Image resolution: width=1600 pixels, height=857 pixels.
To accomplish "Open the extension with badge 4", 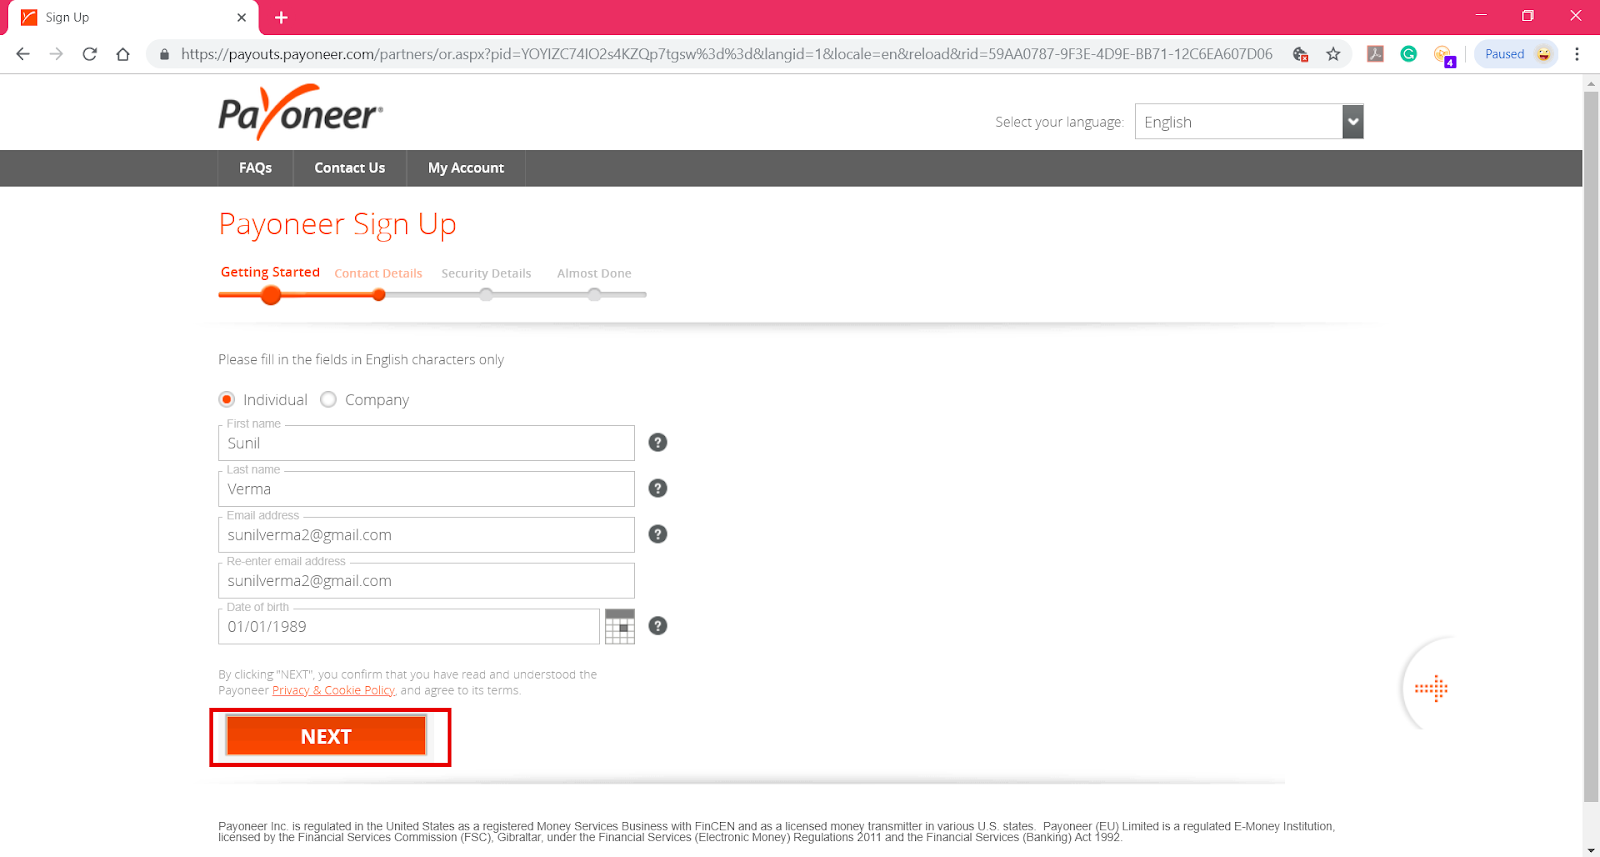I will (1443, 55).
